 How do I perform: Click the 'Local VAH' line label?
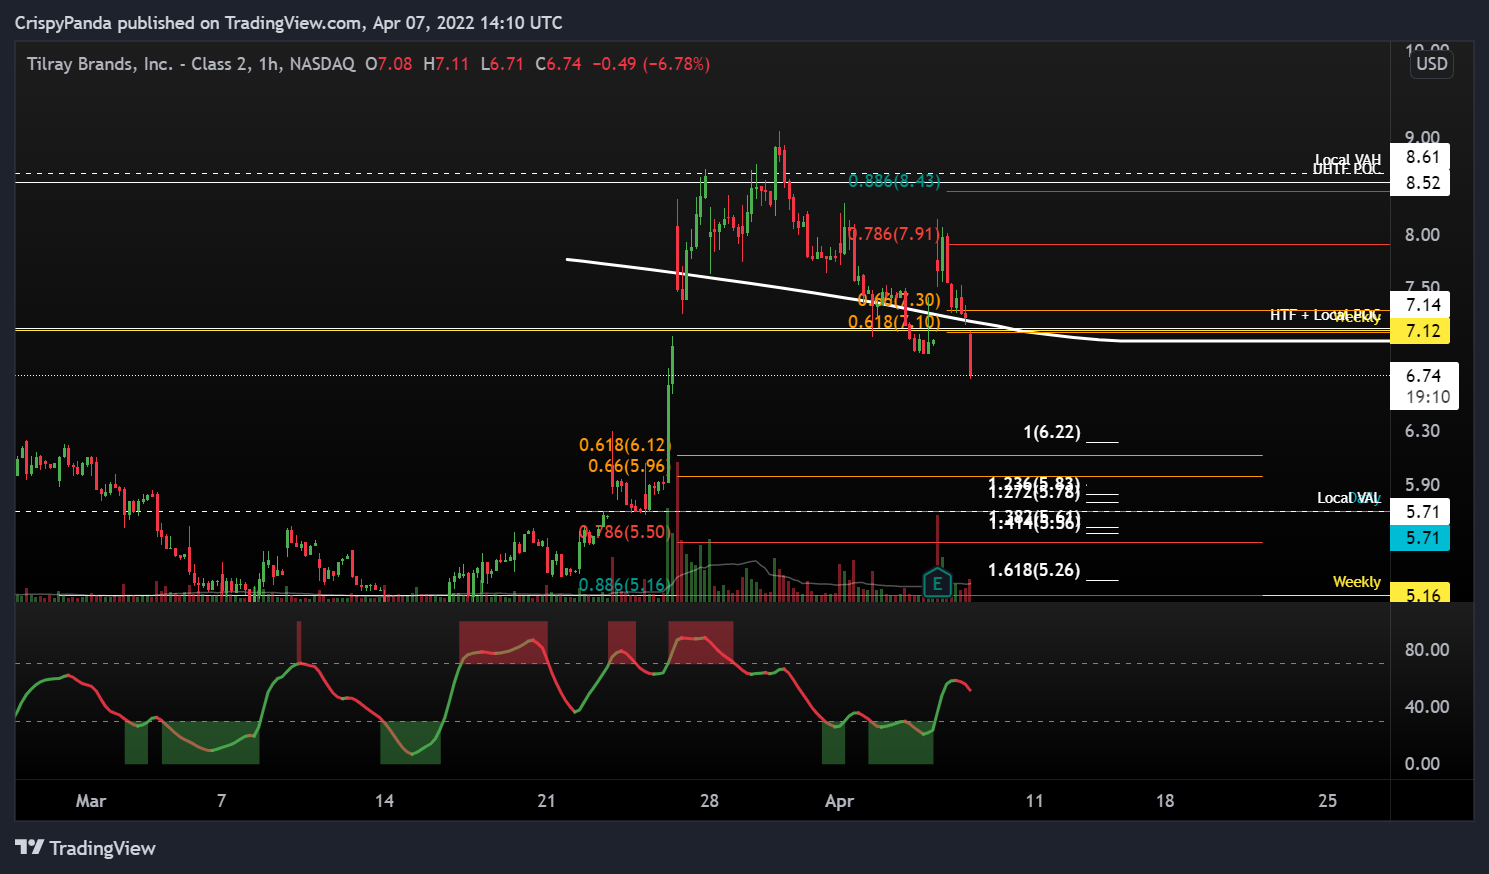1347,160
